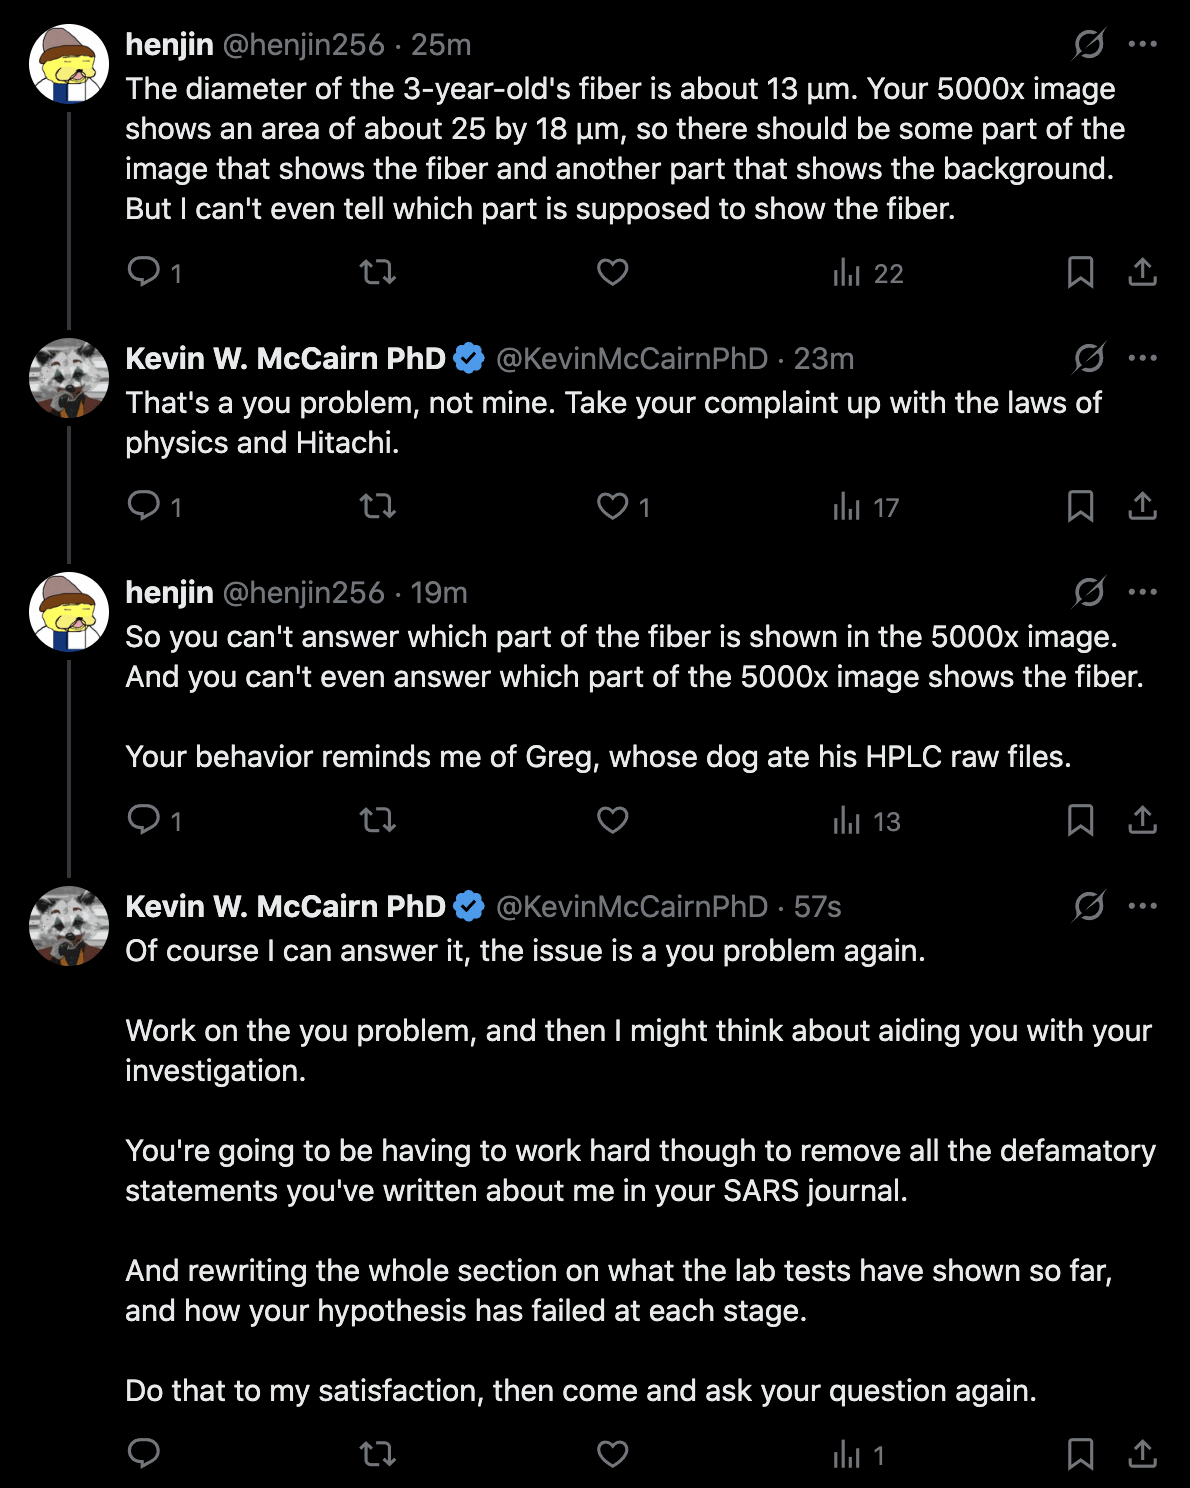View analytics showing 22 views
Screen dimensions: 1190x1488
point(867,273)
